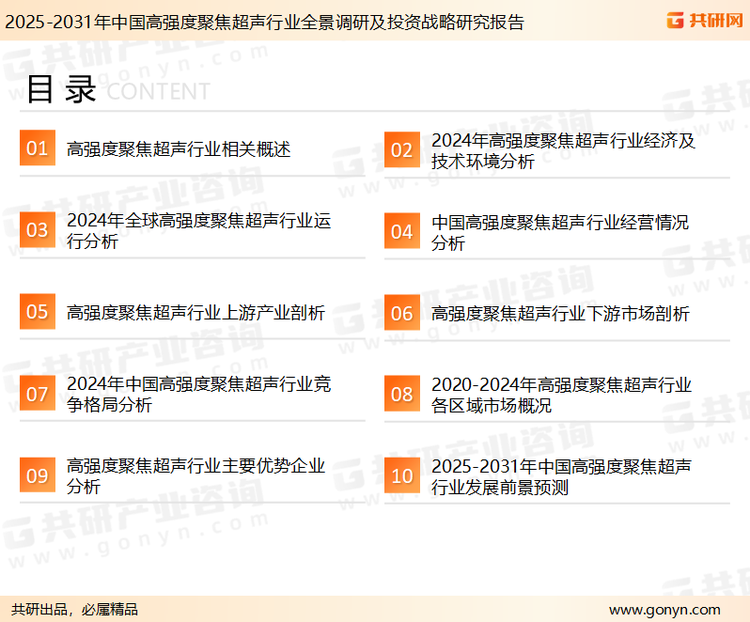This screenshot has width=750, height=622.
Task: Click the 09 orange number badge
Action: pyautogui.click(x=37, y=475)
